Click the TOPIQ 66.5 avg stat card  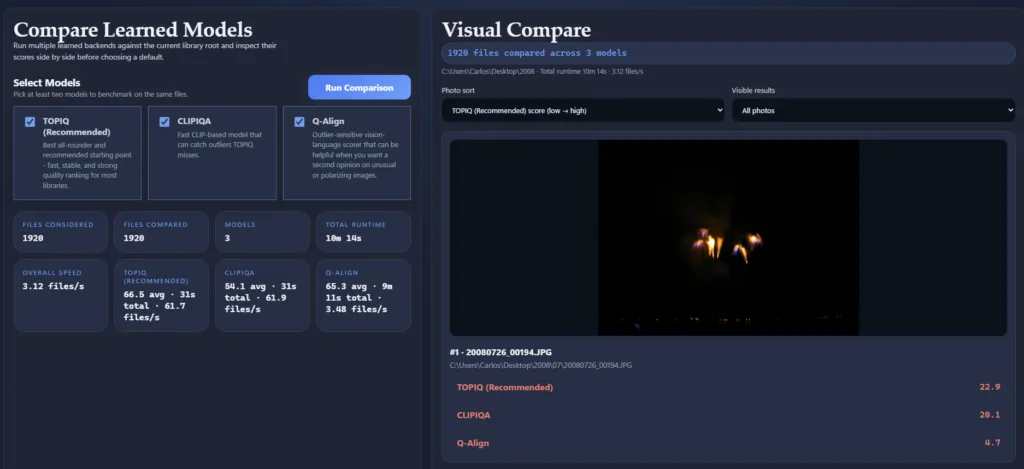pyautogui.click(x=161, y=295)
